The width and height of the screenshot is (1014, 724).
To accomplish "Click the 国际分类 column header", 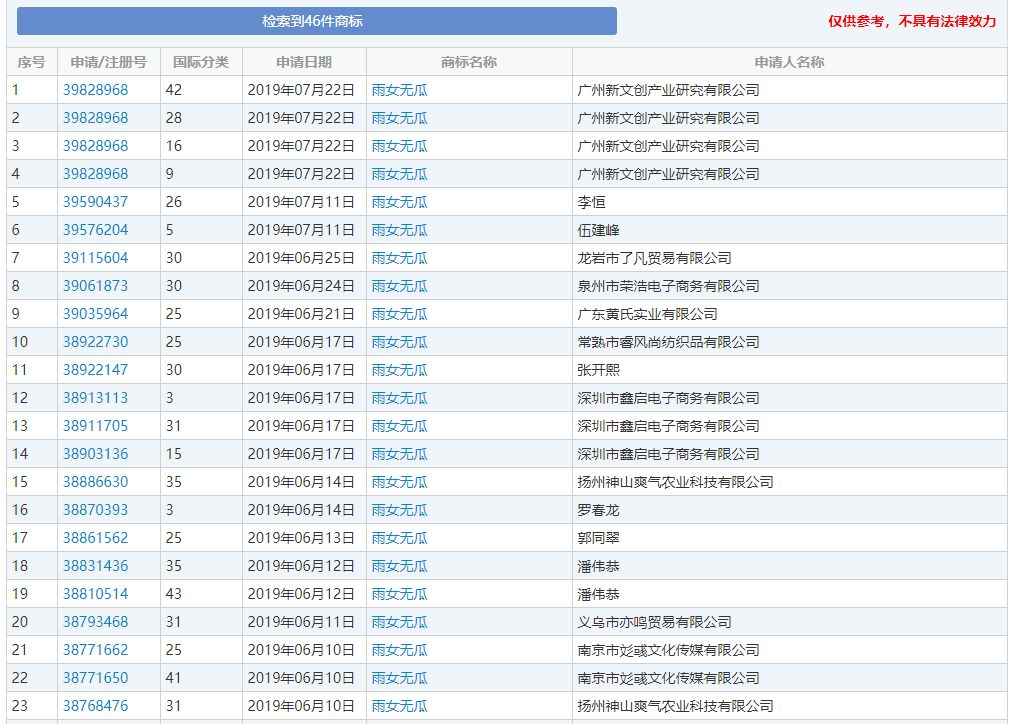I will [x=201, y=62].
